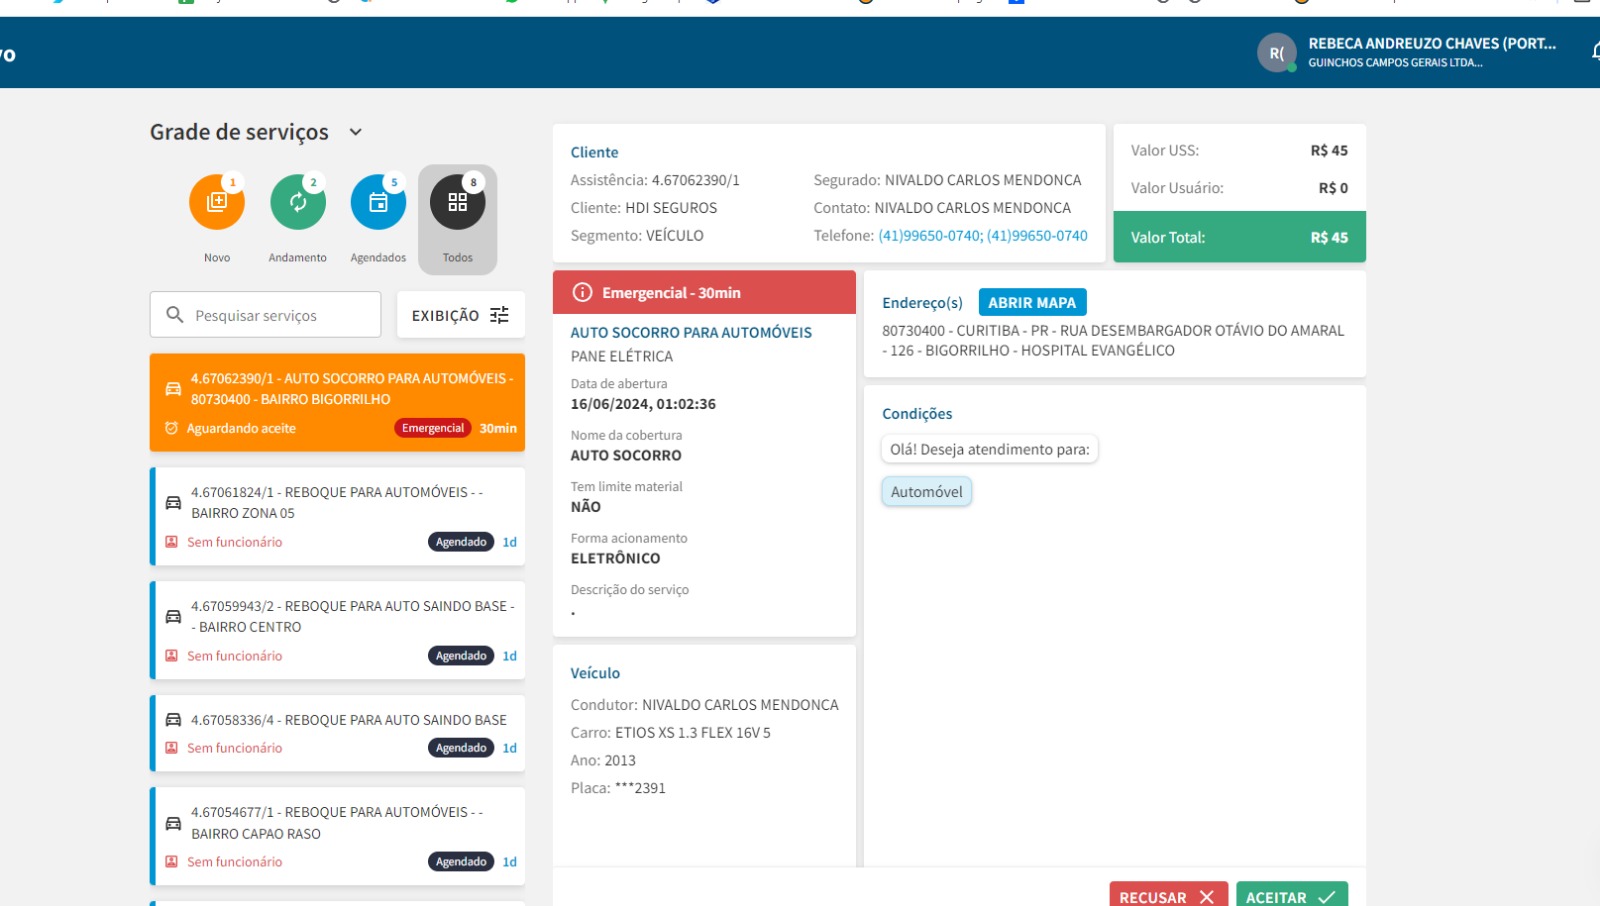This screenshot has height=906, width=1600.
Task: Click the ABRIR MAPA button
Action: click(1031, 302)
